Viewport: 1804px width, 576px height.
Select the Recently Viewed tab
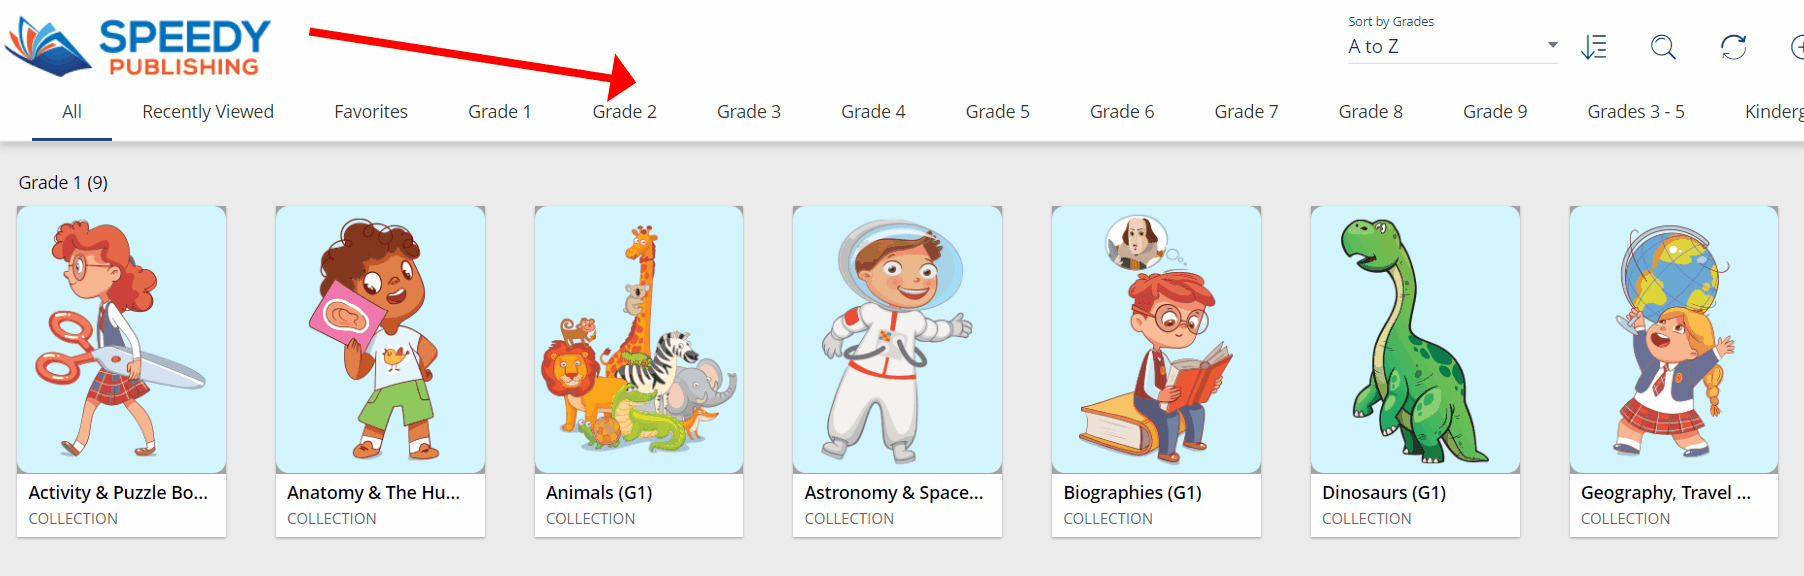click(x=208, y=112)
